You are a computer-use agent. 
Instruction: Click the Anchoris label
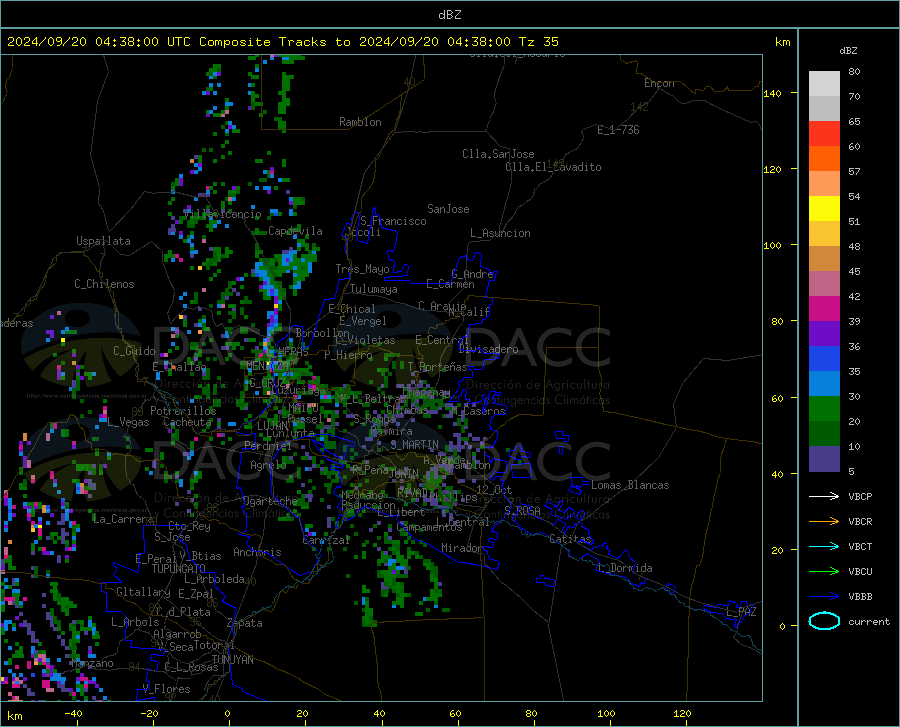click(257, 552)
